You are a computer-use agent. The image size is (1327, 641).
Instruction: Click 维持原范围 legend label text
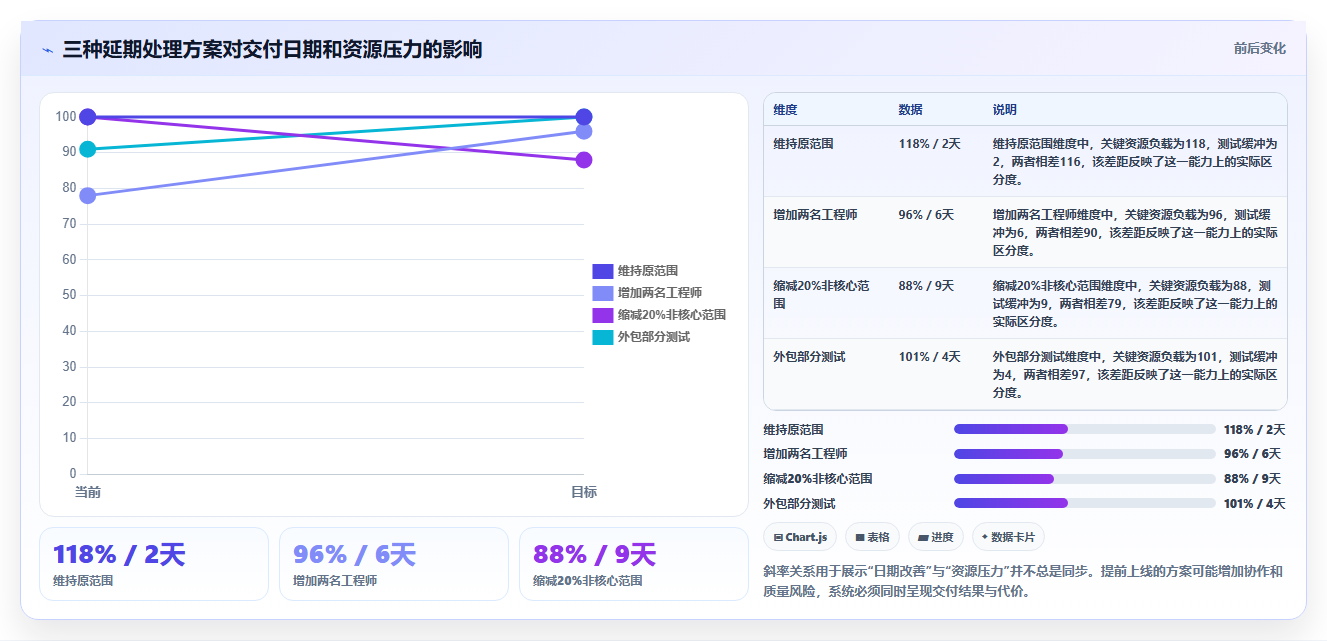648,271
